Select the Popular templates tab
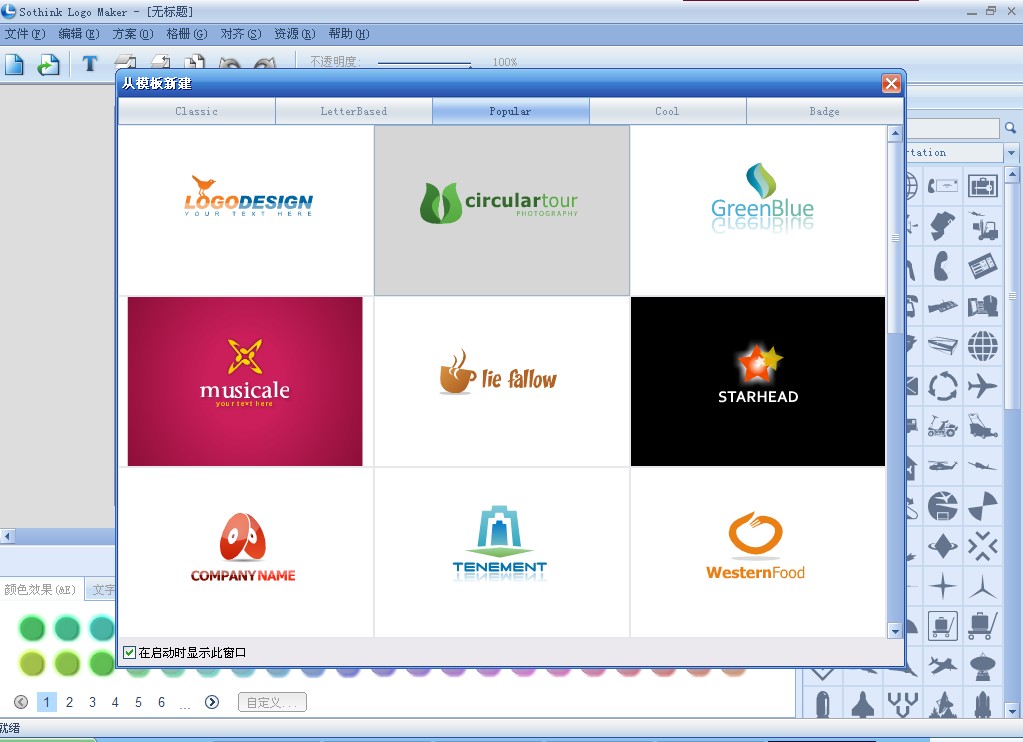Viewport: 1023px width, 742px height. click(510, 112)
